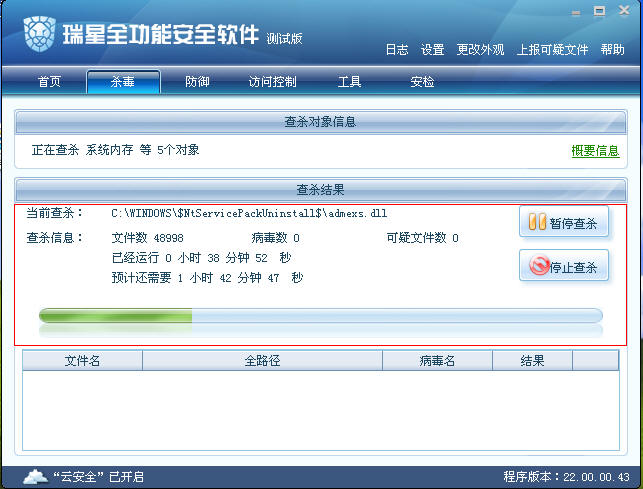Open the 工具 tab
Screen dimensions: 643x489
[x=349, y=82]
